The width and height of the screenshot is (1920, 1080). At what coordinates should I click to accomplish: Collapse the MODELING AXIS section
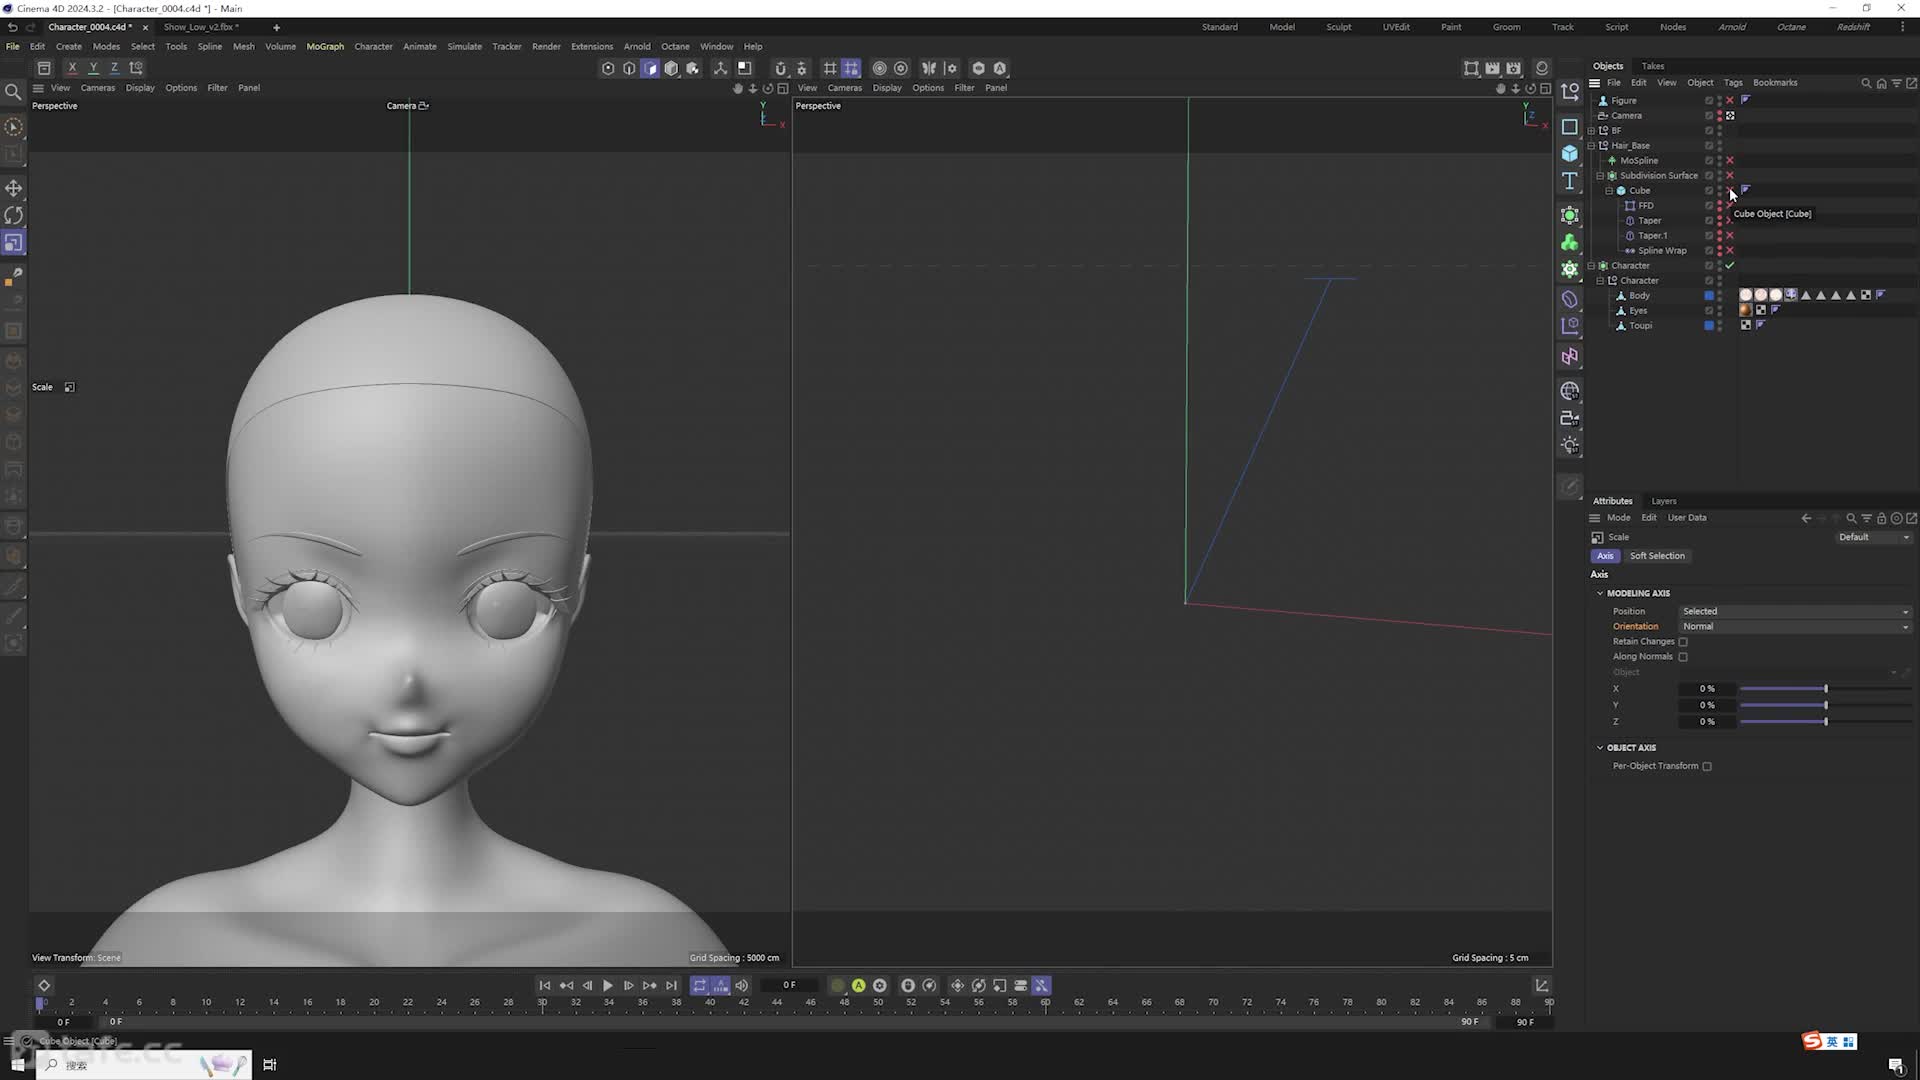[x=1600, y=593]
